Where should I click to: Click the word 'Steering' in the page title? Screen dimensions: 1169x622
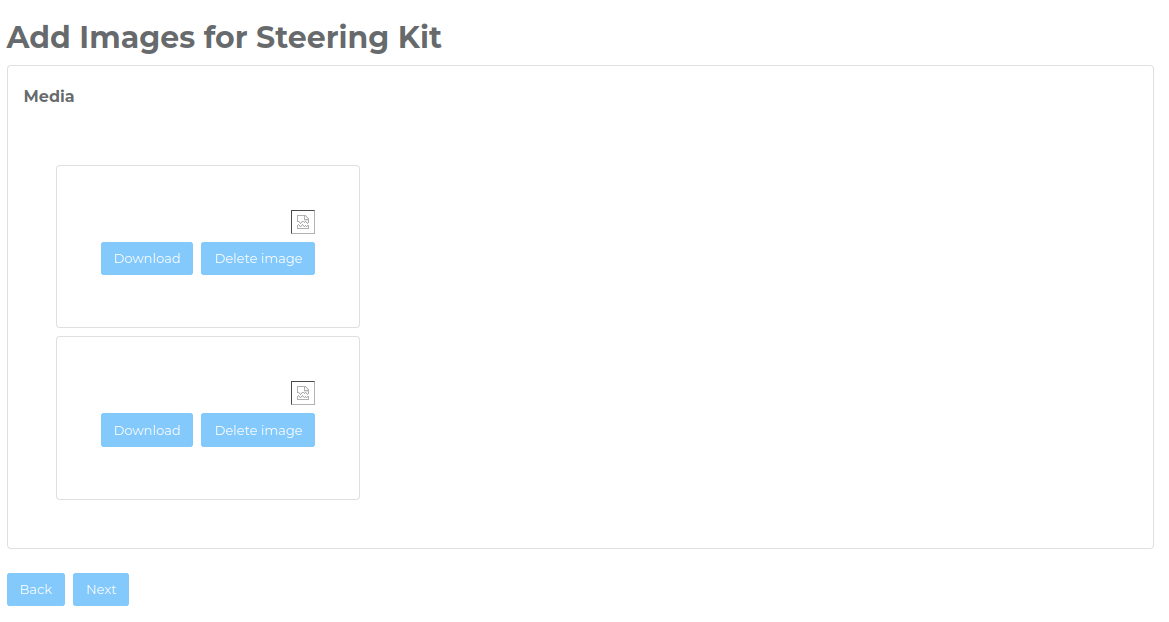point(321,38)
